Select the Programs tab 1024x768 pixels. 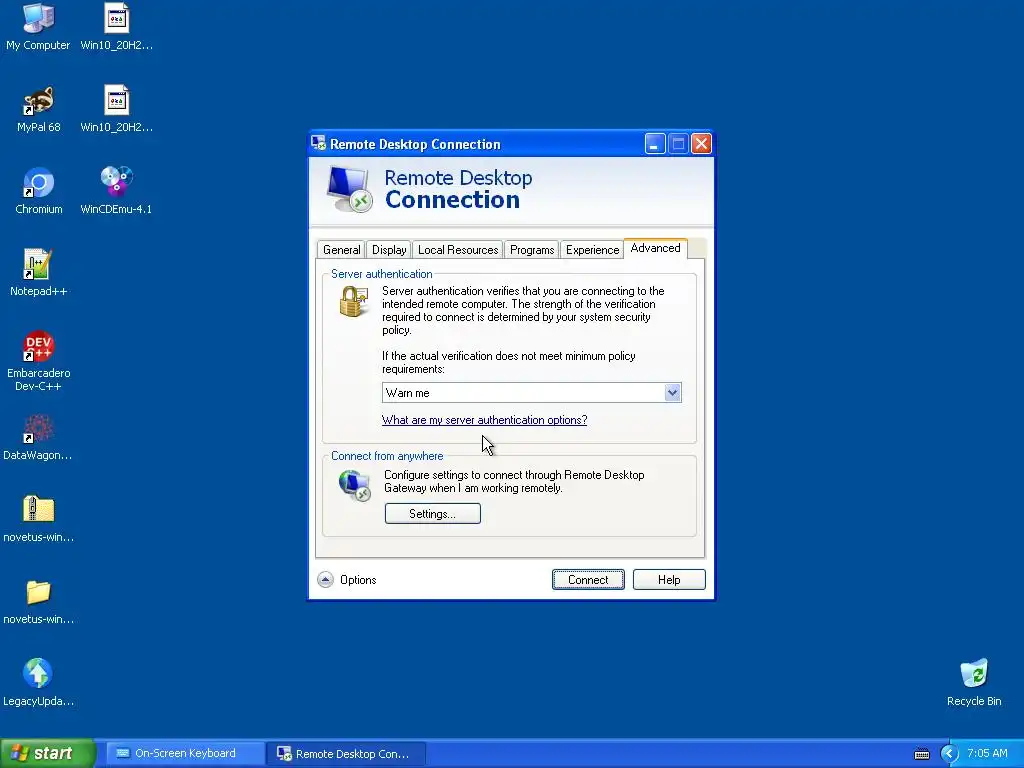pos(532,250)
